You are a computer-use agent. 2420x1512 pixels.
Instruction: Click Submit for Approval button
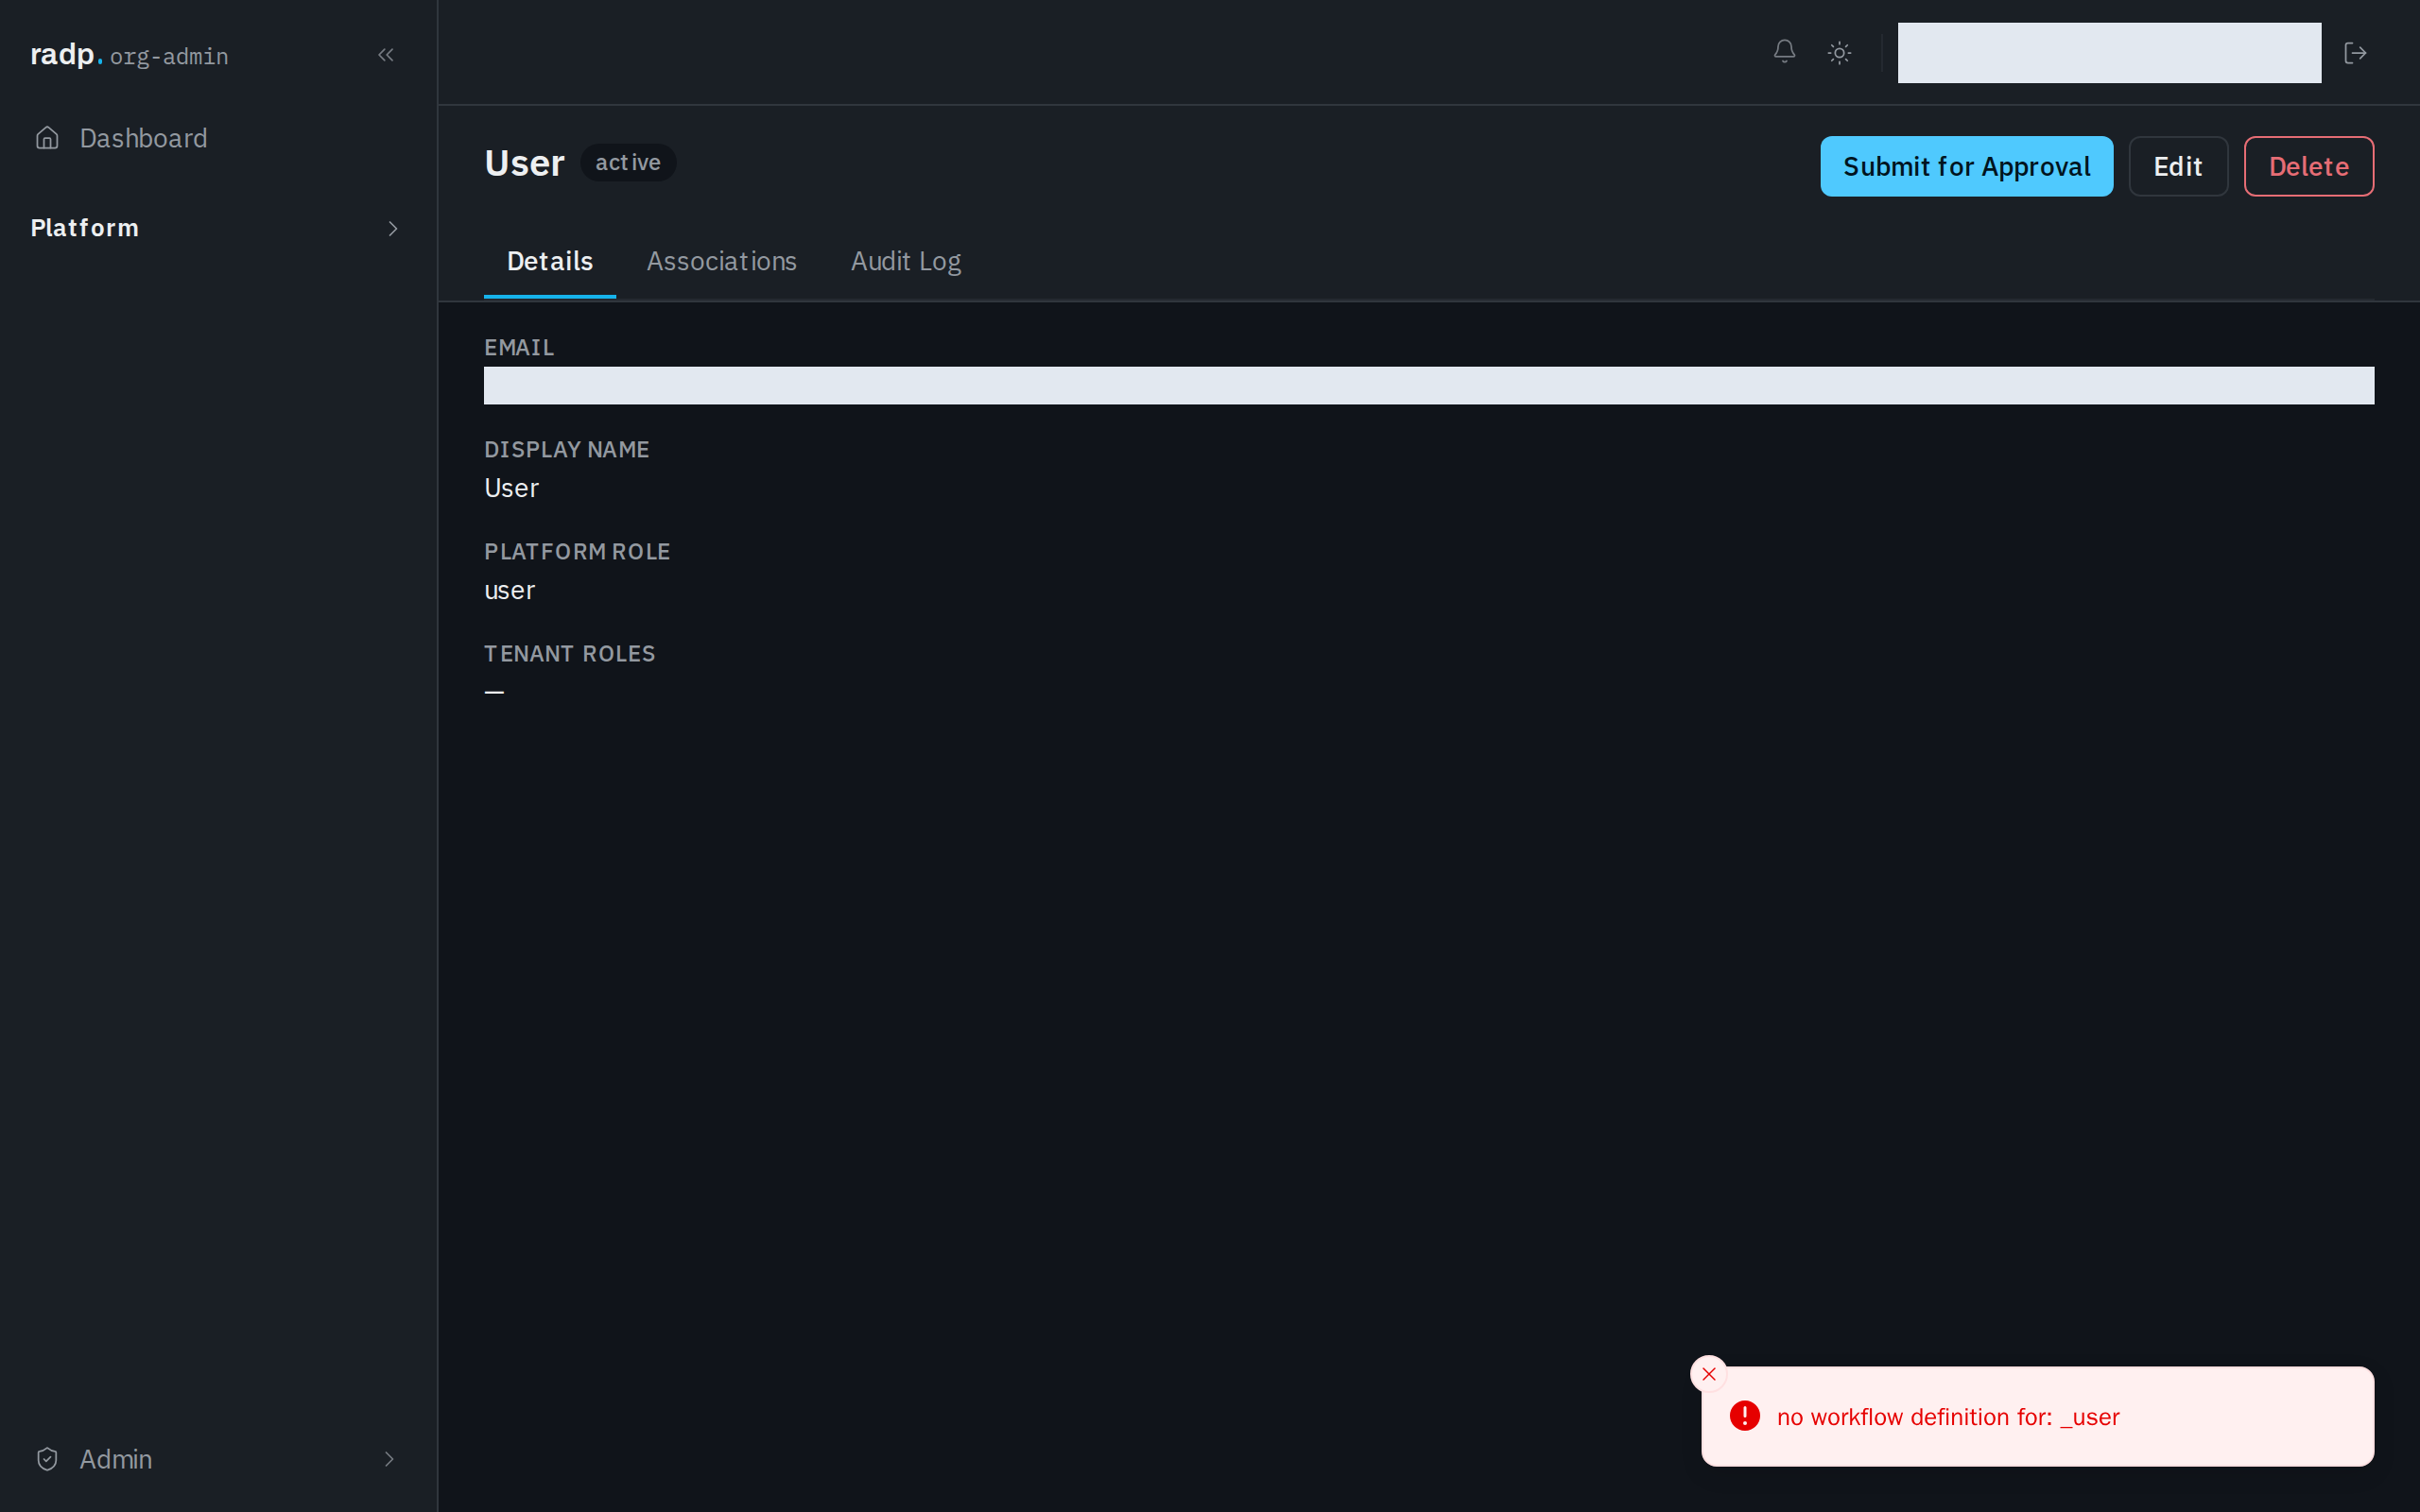point(1966,166)
